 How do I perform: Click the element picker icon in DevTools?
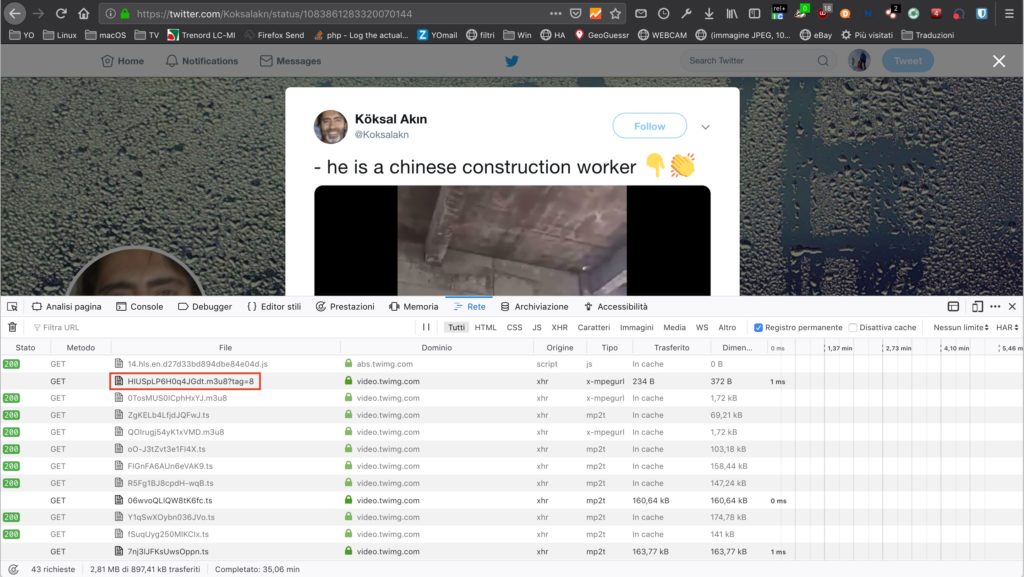click(12, 307)
